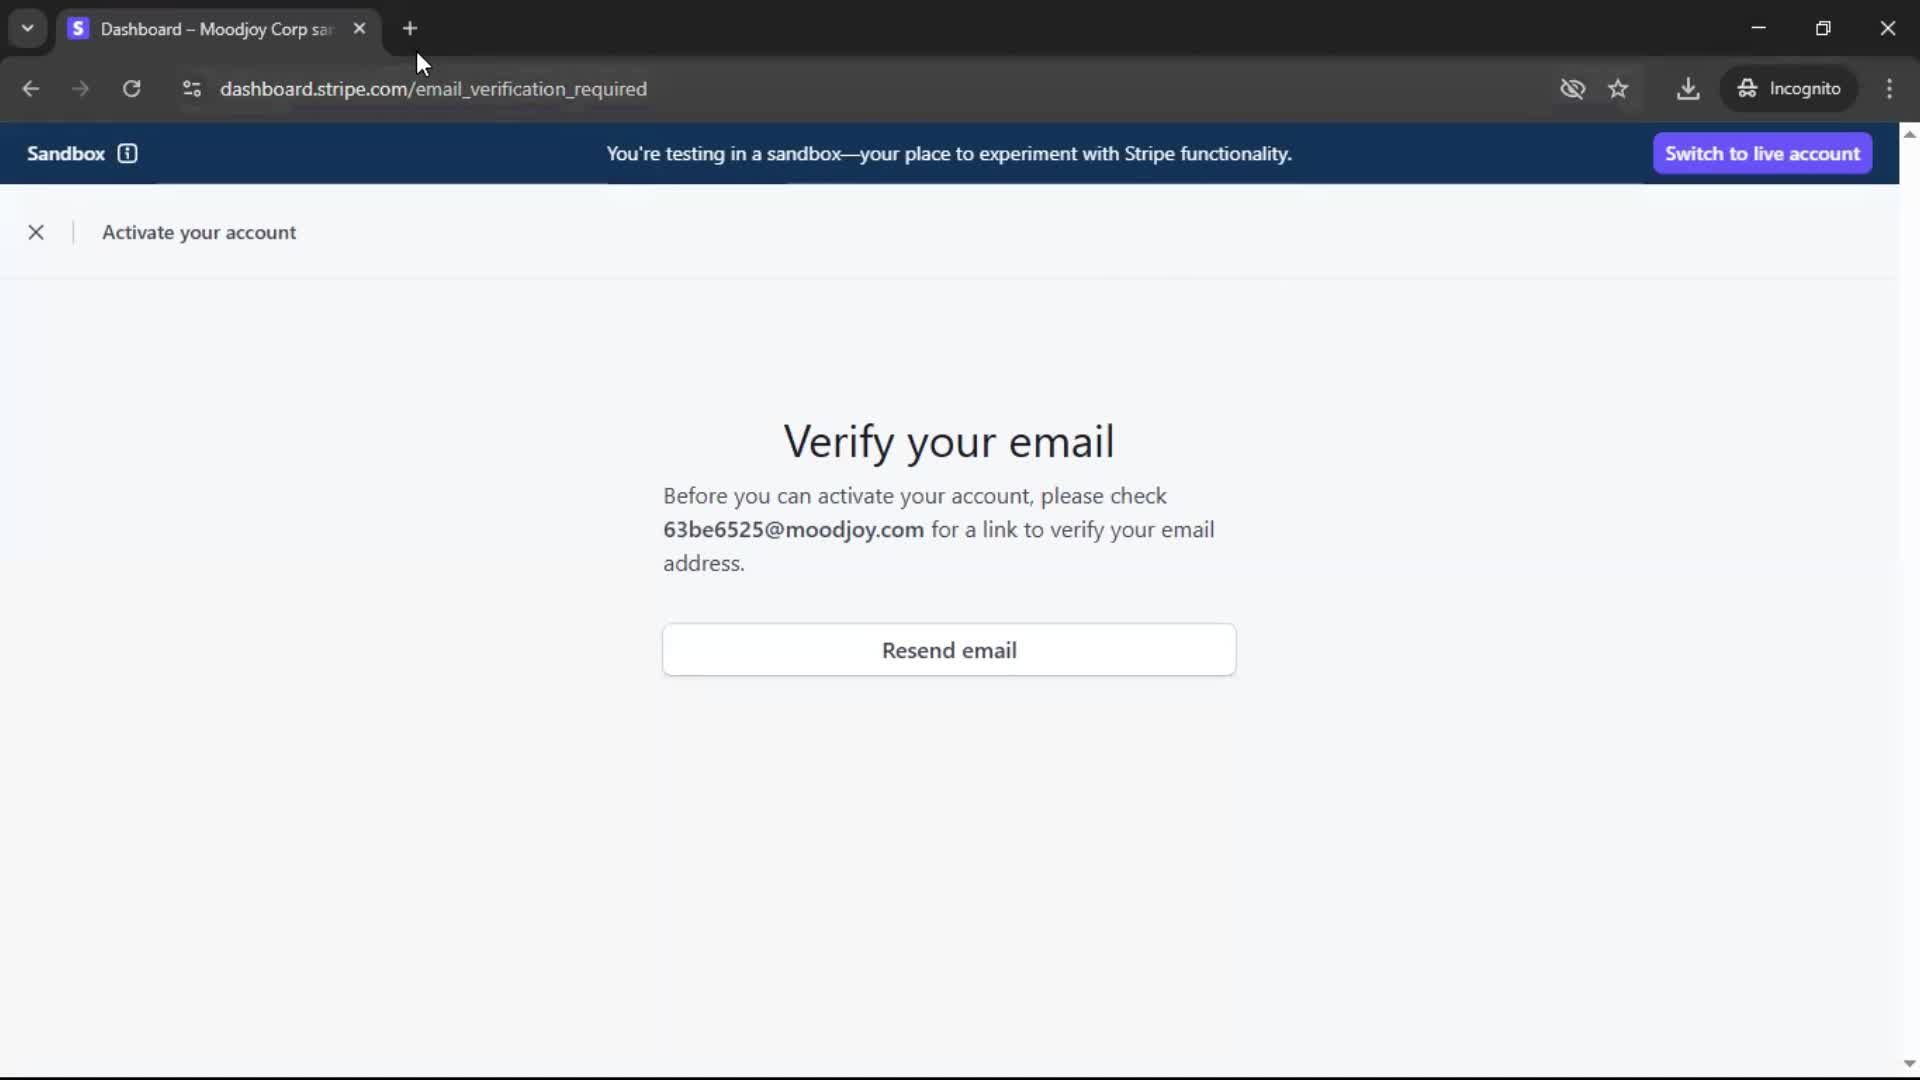Click the Incognito profile indicator

[x=1789, y=89]
